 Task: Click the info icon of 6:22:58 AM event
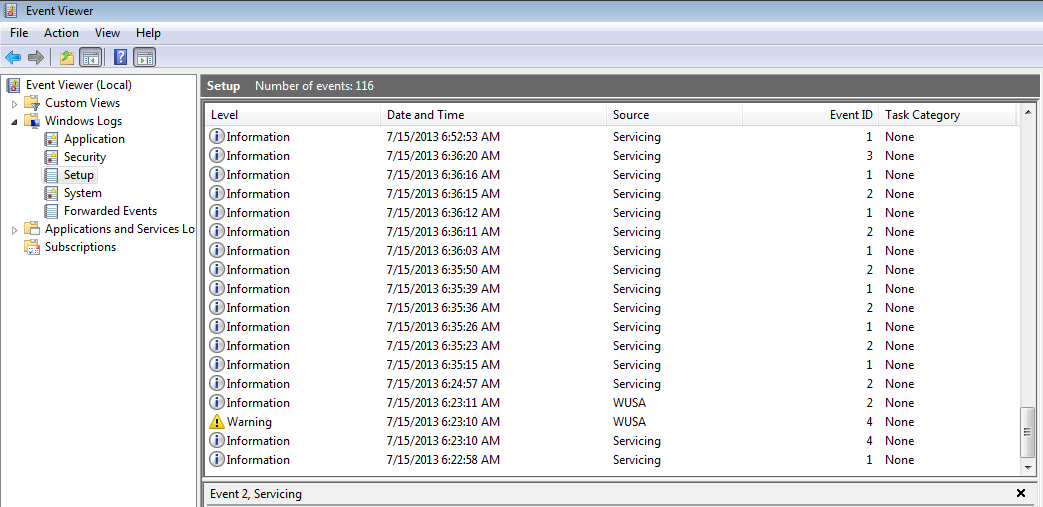click(217, 459)
